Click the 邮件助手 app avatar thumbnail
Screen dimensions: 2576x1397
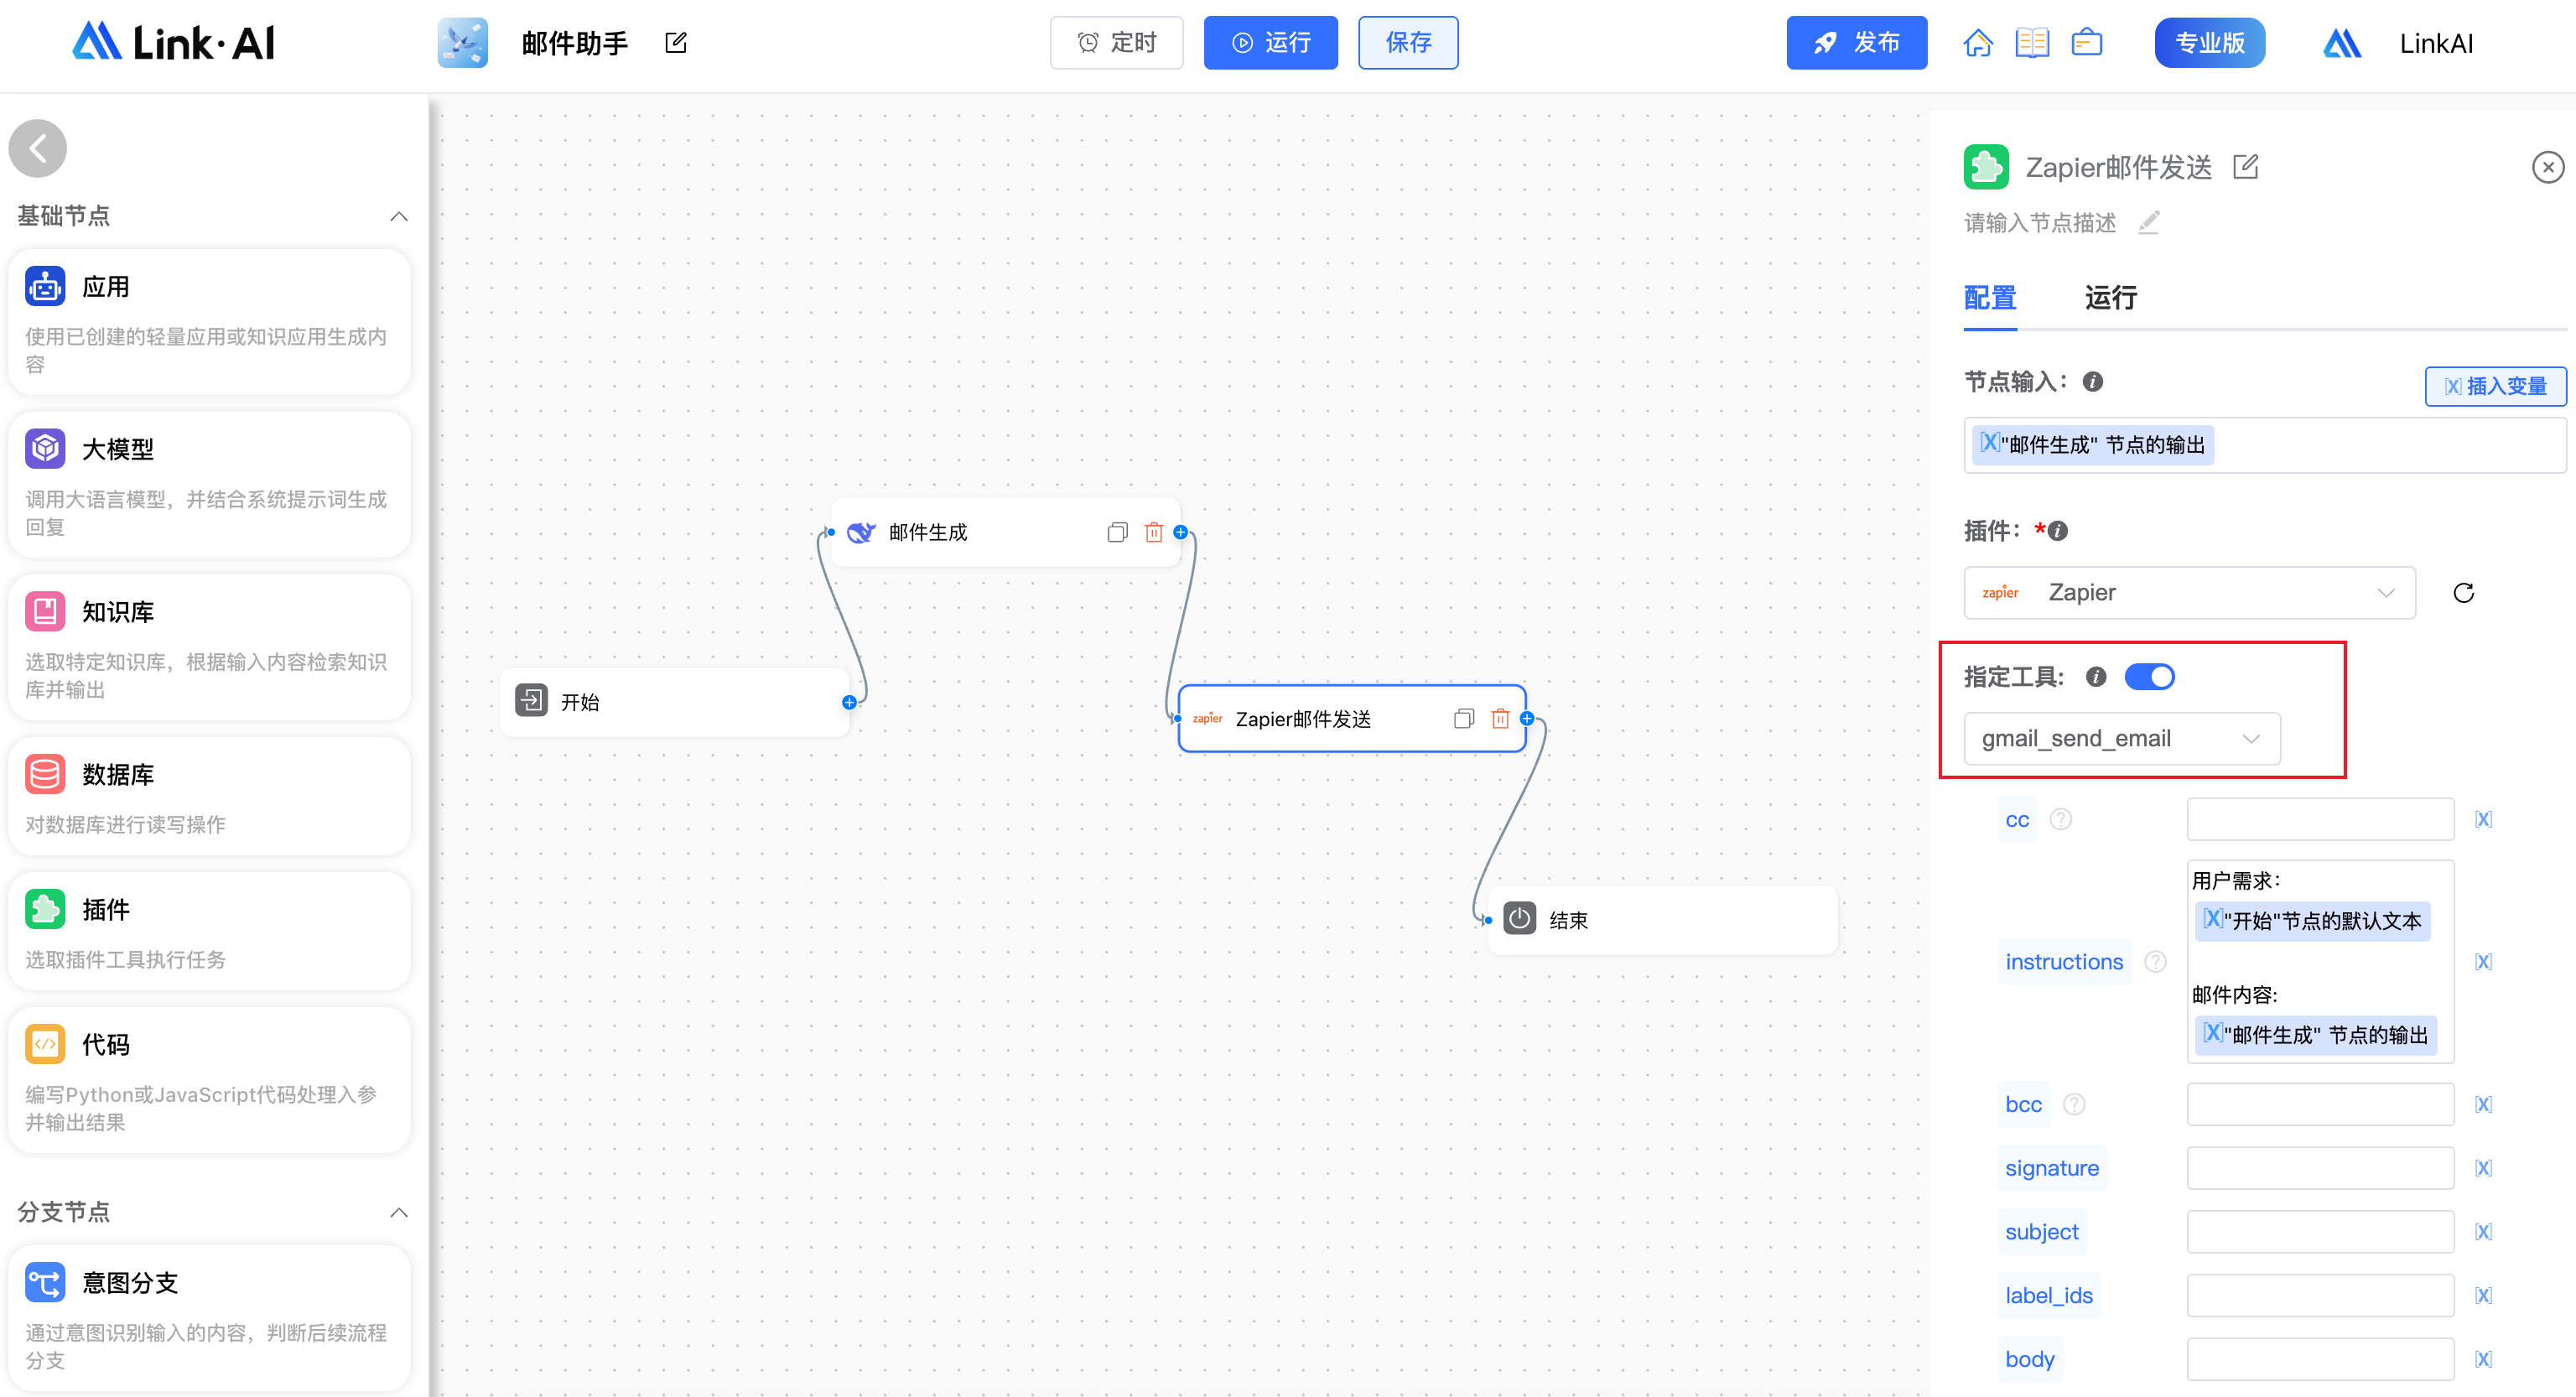click(x=462, y=42)
